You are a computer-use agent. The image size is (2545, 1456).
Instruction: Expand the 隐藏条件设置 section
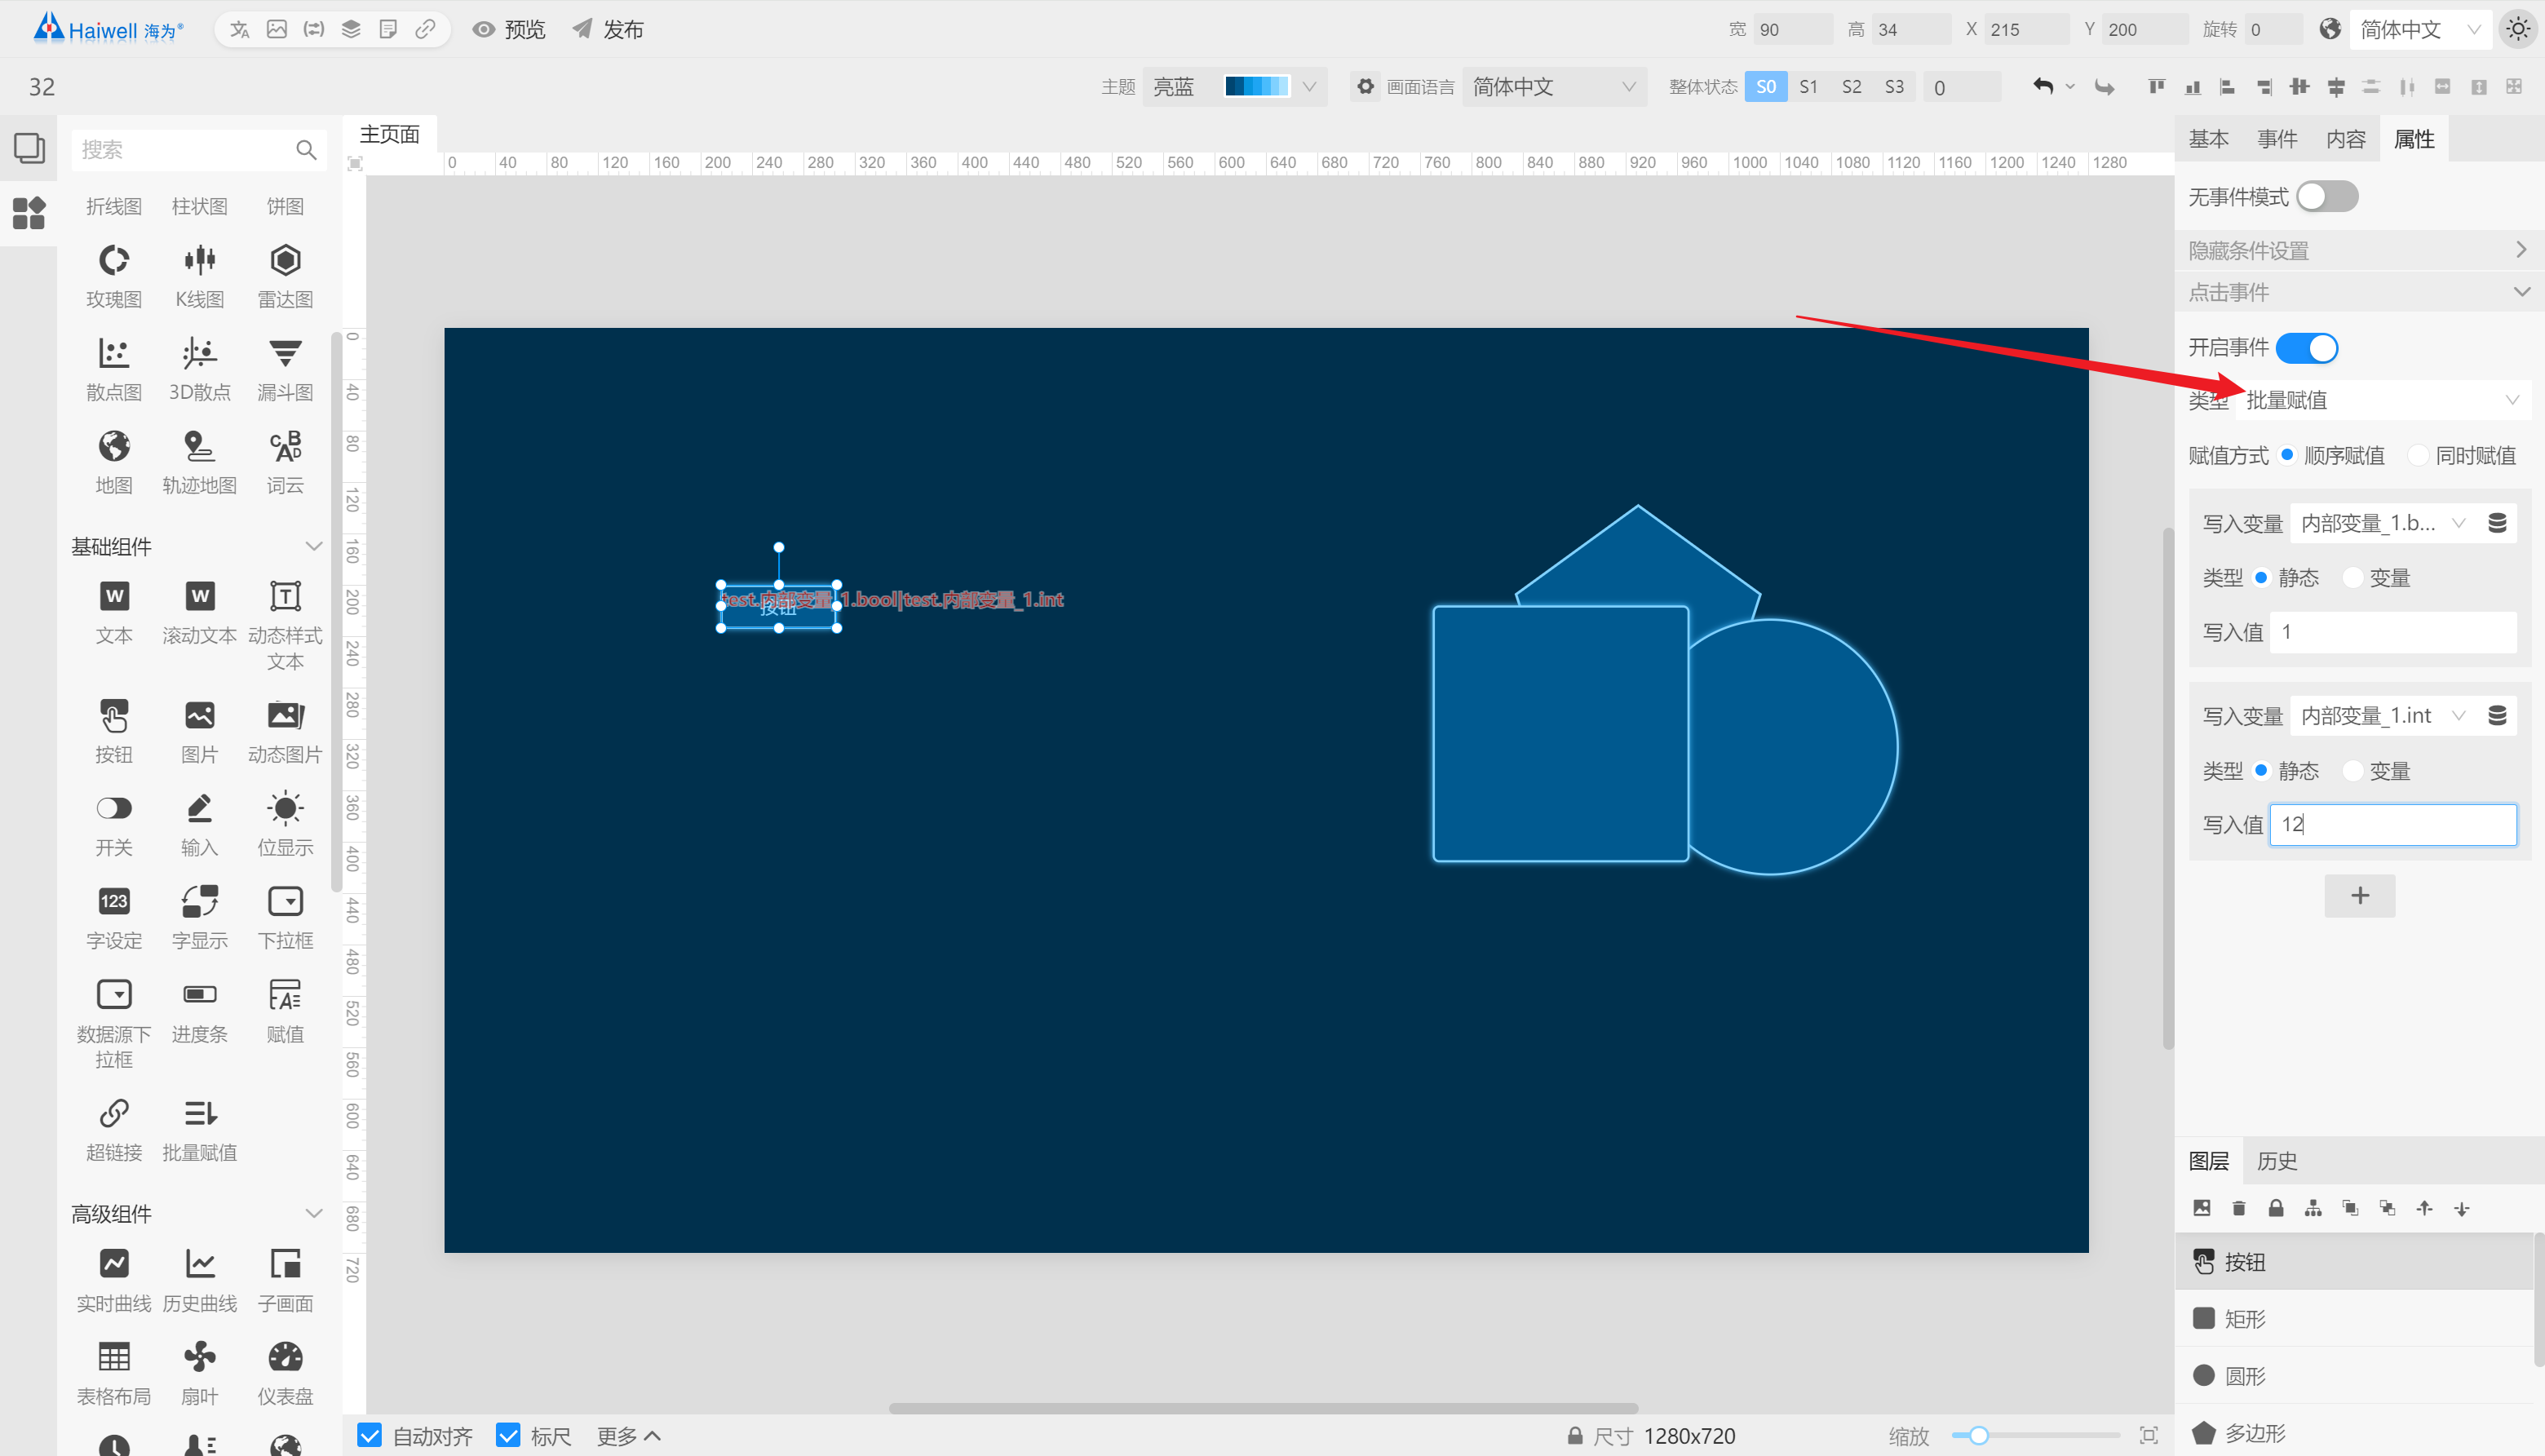2358,250
